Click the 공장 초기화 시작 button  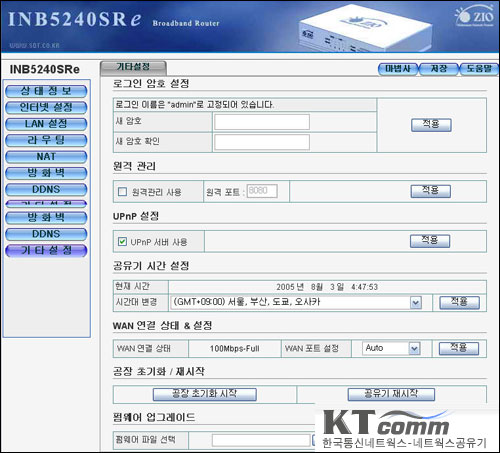click(205, 394)
